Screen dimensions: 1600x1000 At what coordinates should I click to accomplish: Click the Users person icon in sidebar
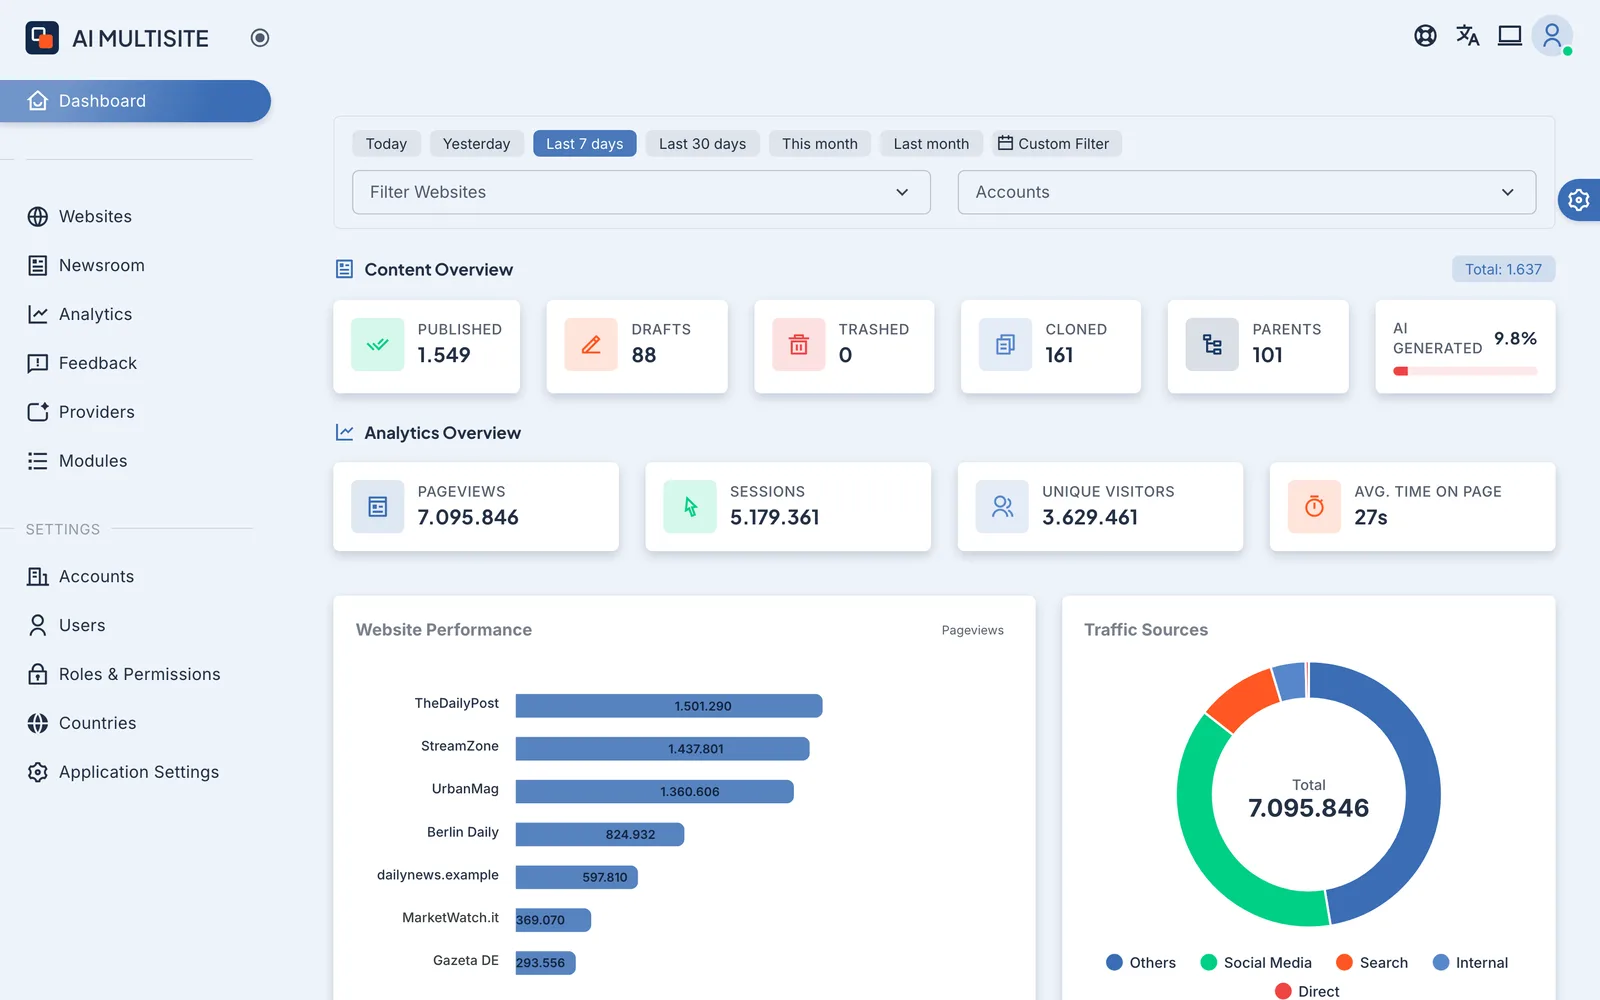click(x=38, y=626)
